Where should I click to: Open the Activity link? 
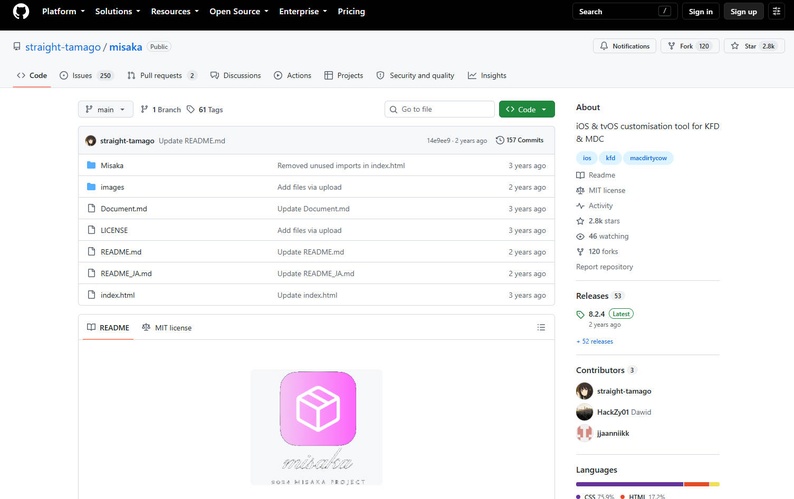point(594,206)
